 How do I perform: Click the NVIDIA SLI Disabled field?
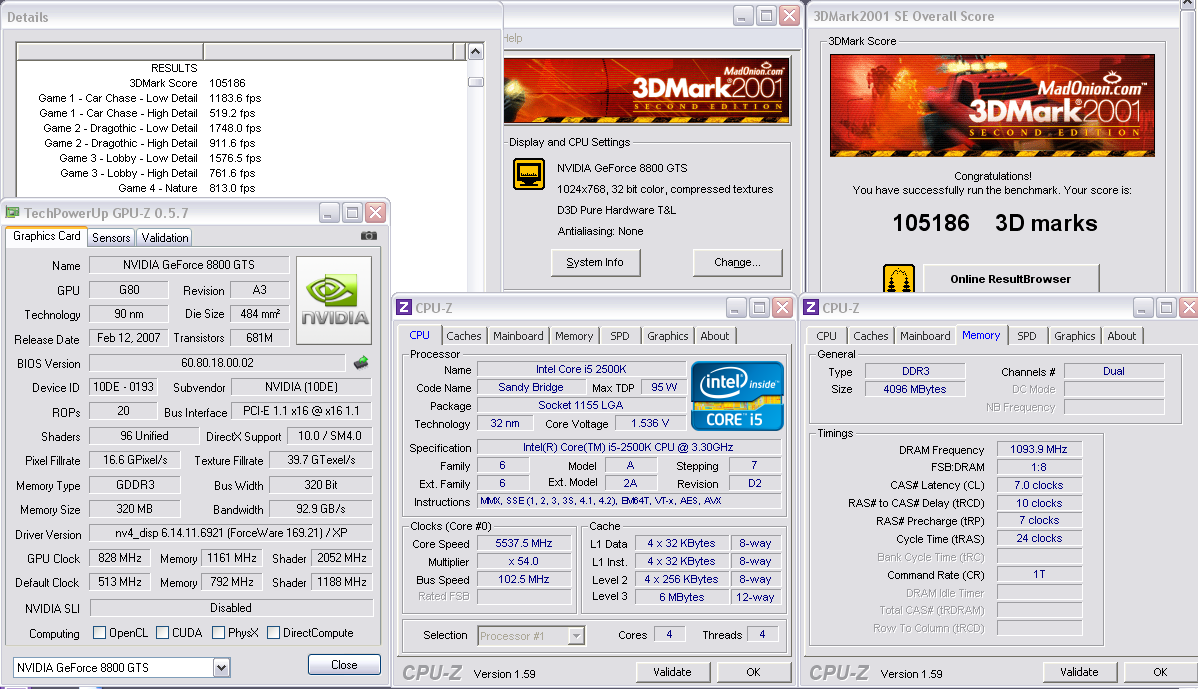tap(231, 608)
